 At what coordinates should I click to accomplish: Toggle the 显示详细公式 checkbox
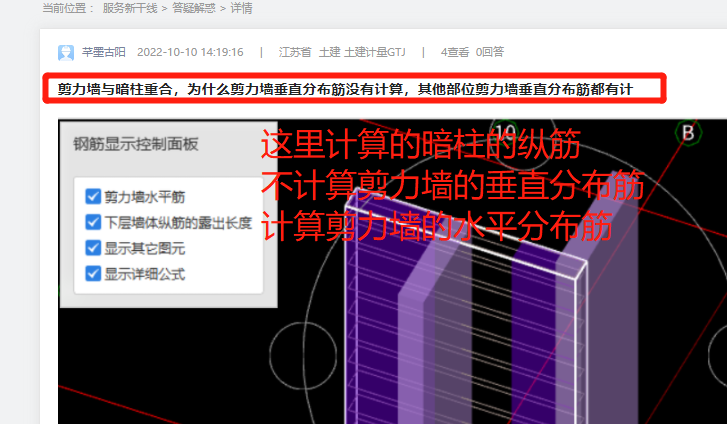(93, 274)
